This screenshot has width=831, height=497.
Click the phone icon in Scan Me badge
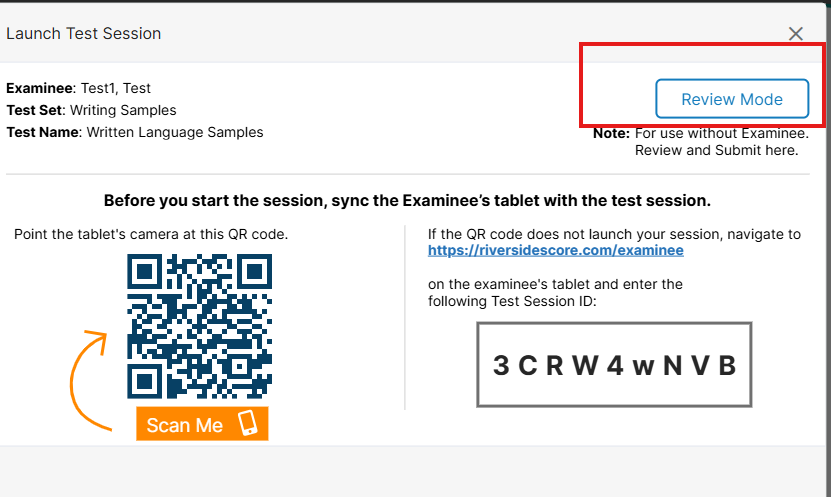click(247, 424)
